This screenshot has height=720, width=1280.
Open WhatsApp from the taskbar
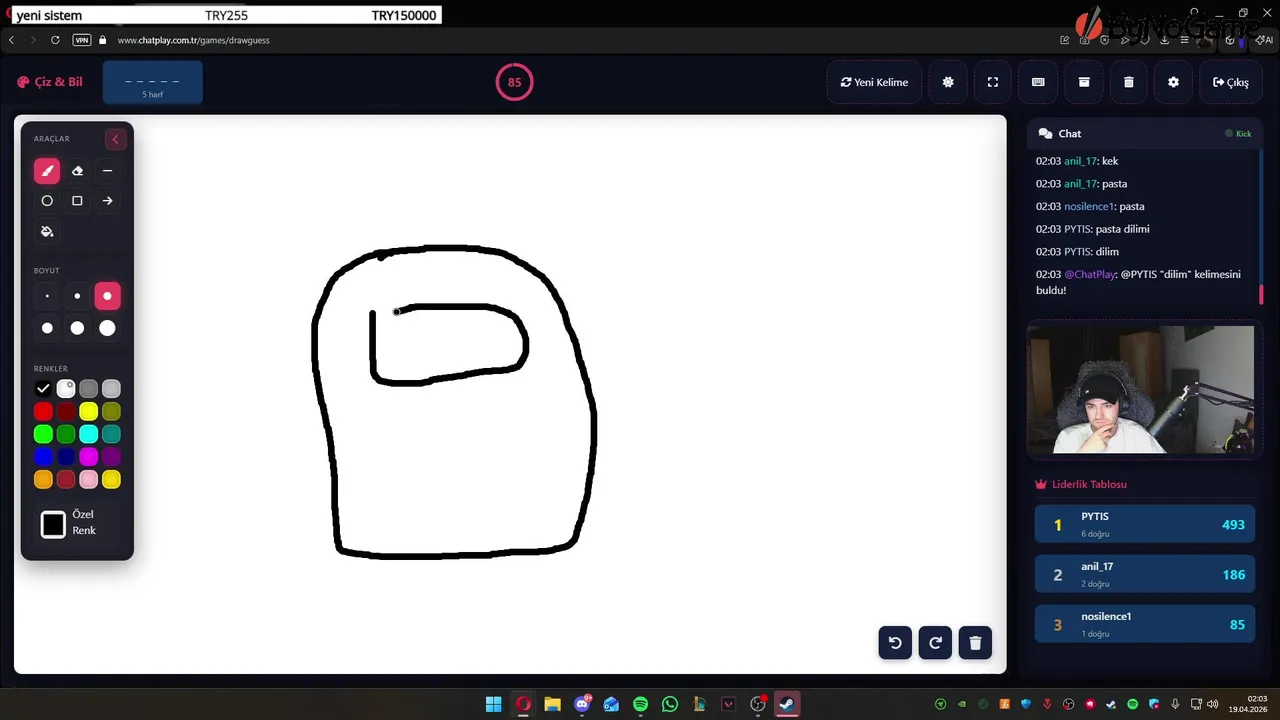click(669, 704)
